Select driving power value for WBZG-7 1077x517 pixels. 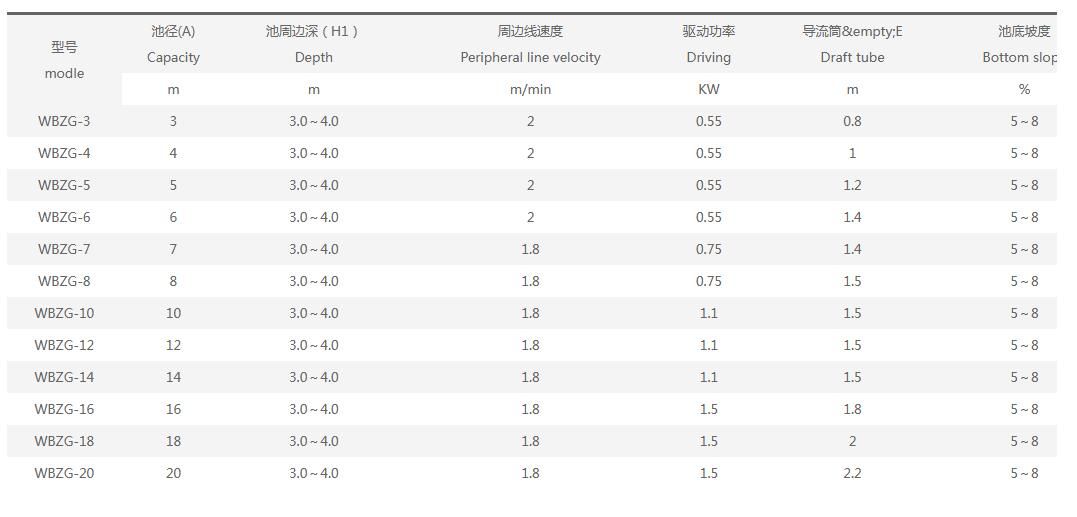click(x=708, y=249)
